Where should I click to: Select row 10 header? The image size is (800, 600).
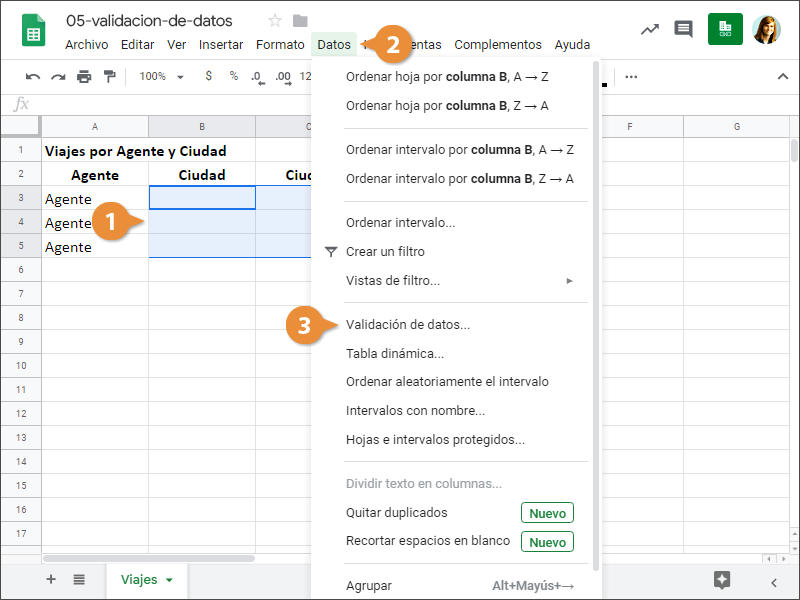tap(21, 366)
